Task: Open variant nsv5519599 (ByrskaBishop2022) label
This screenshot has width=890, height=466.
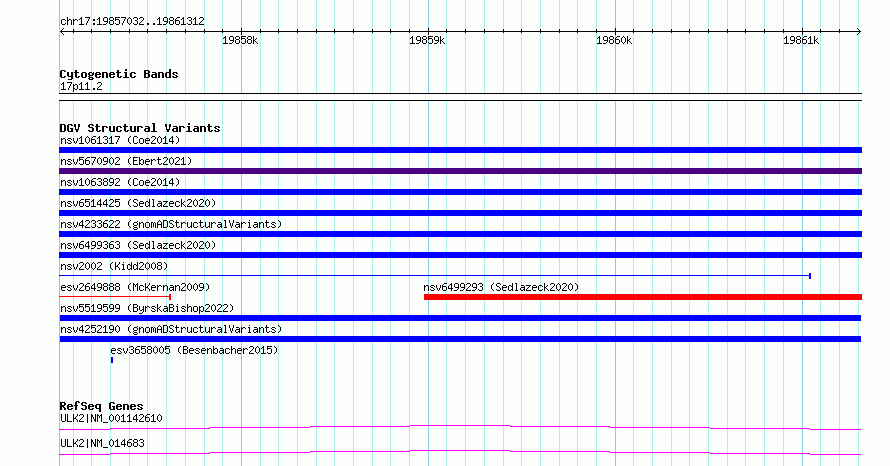Action: (147, 308)
